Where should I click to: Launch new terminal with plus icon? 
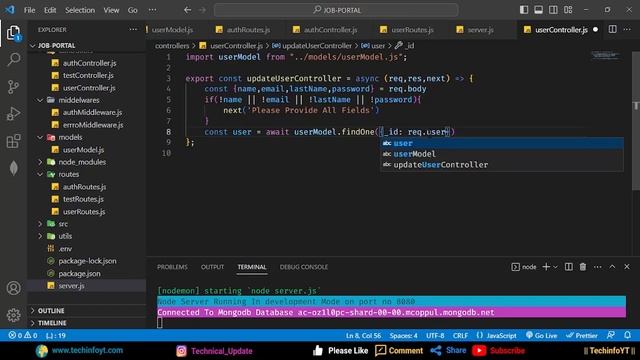point(546,267)
